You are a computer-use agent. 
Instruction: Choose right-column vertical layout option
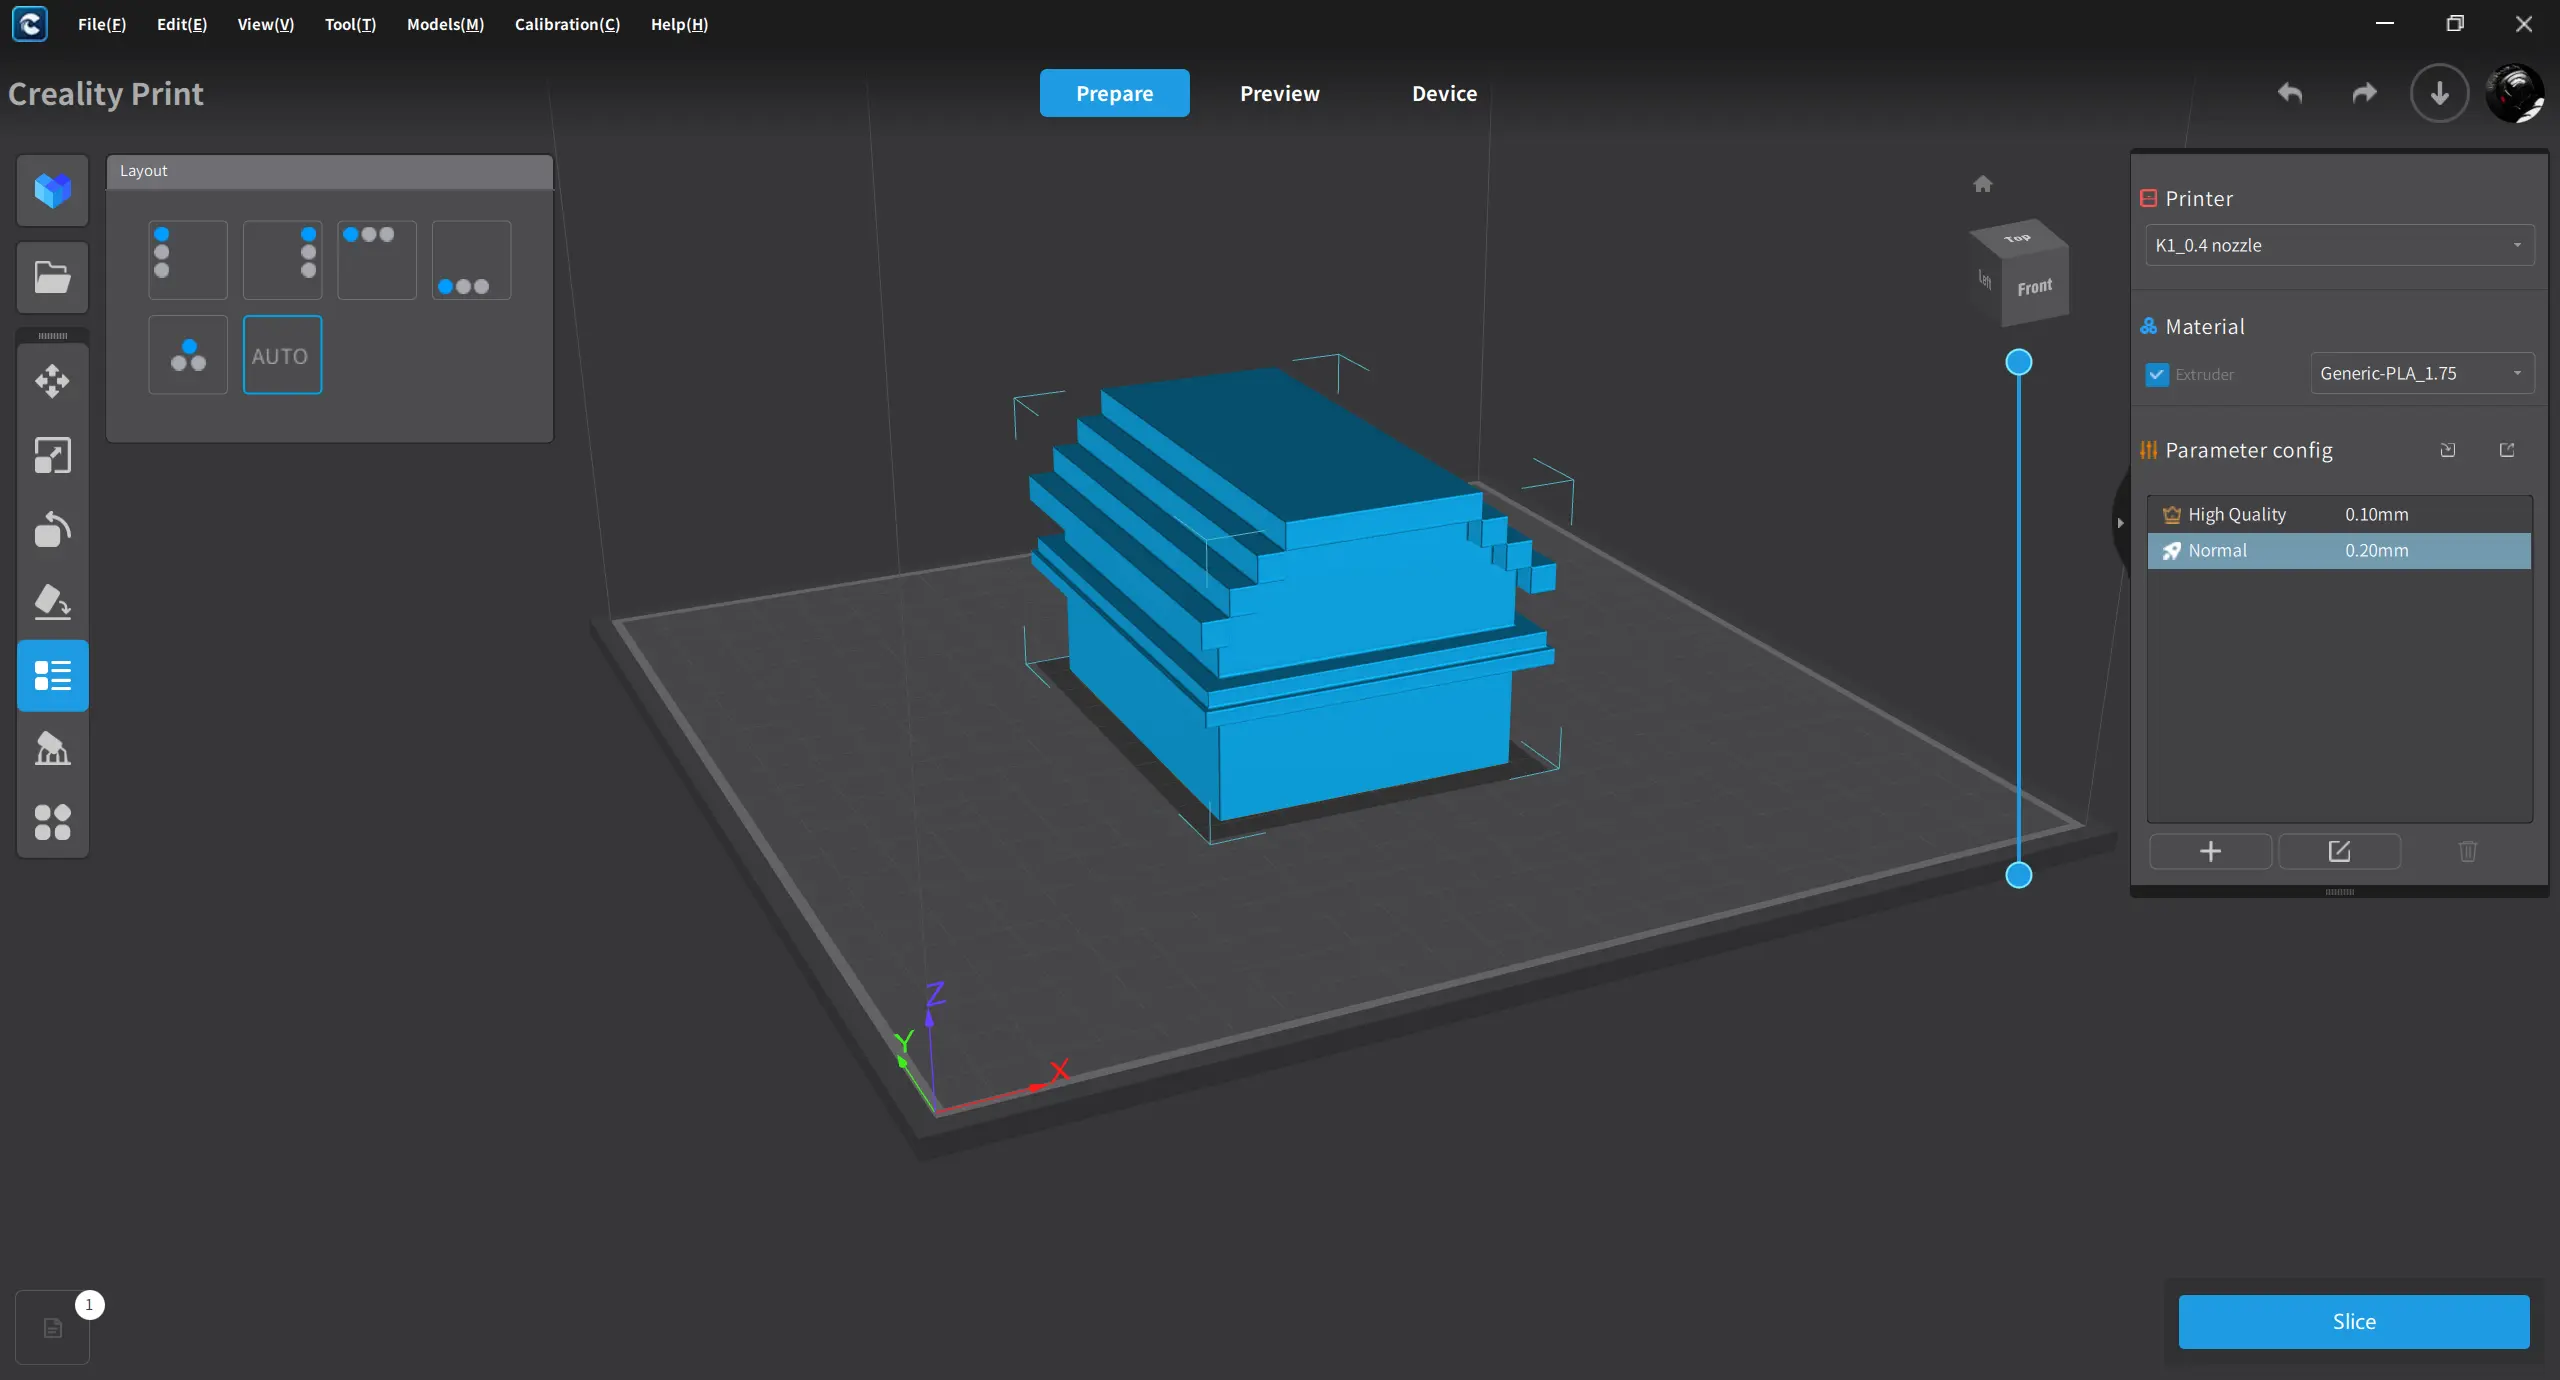pyautogui.click(x=283, y=260)
